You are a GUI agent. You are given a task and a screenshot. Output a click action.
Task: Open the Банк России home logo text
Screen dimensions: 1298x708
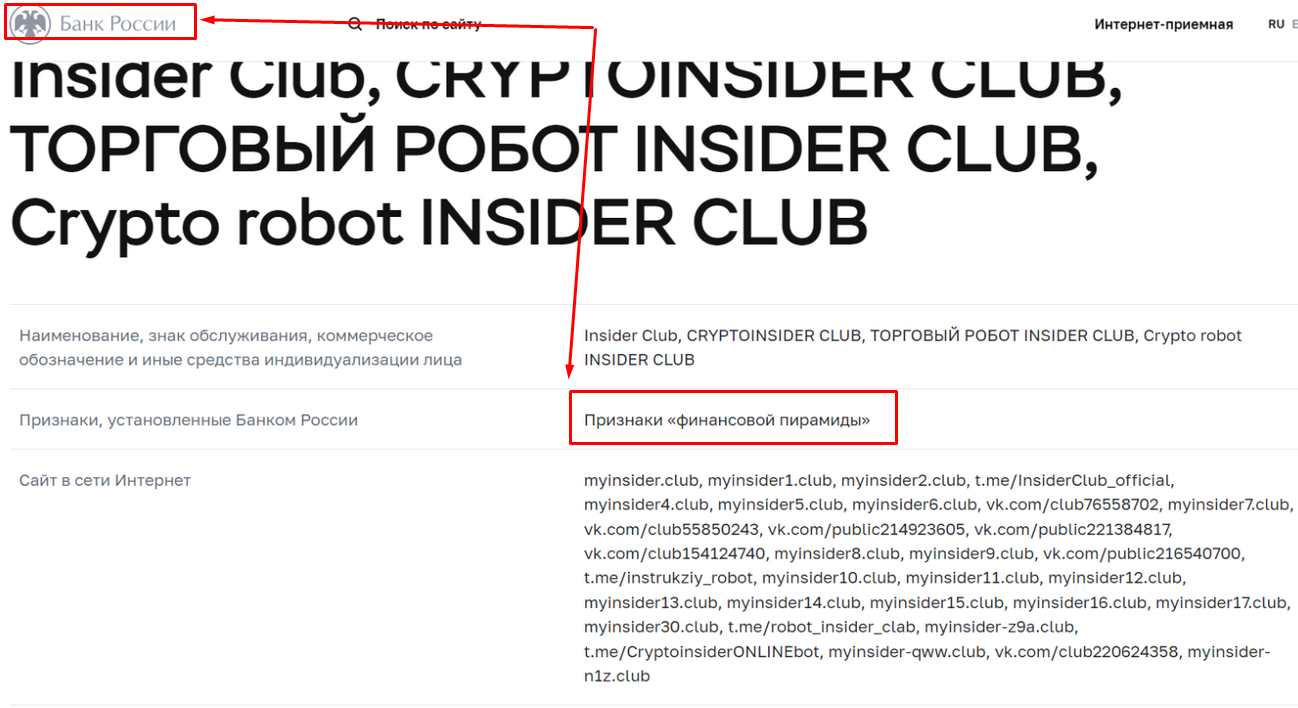(118, 24)
